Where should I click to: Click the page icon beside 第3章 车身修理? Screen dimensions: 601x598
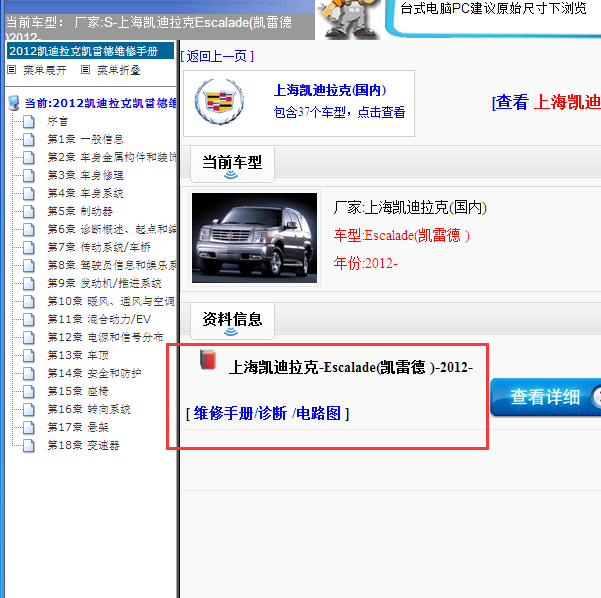29,176
